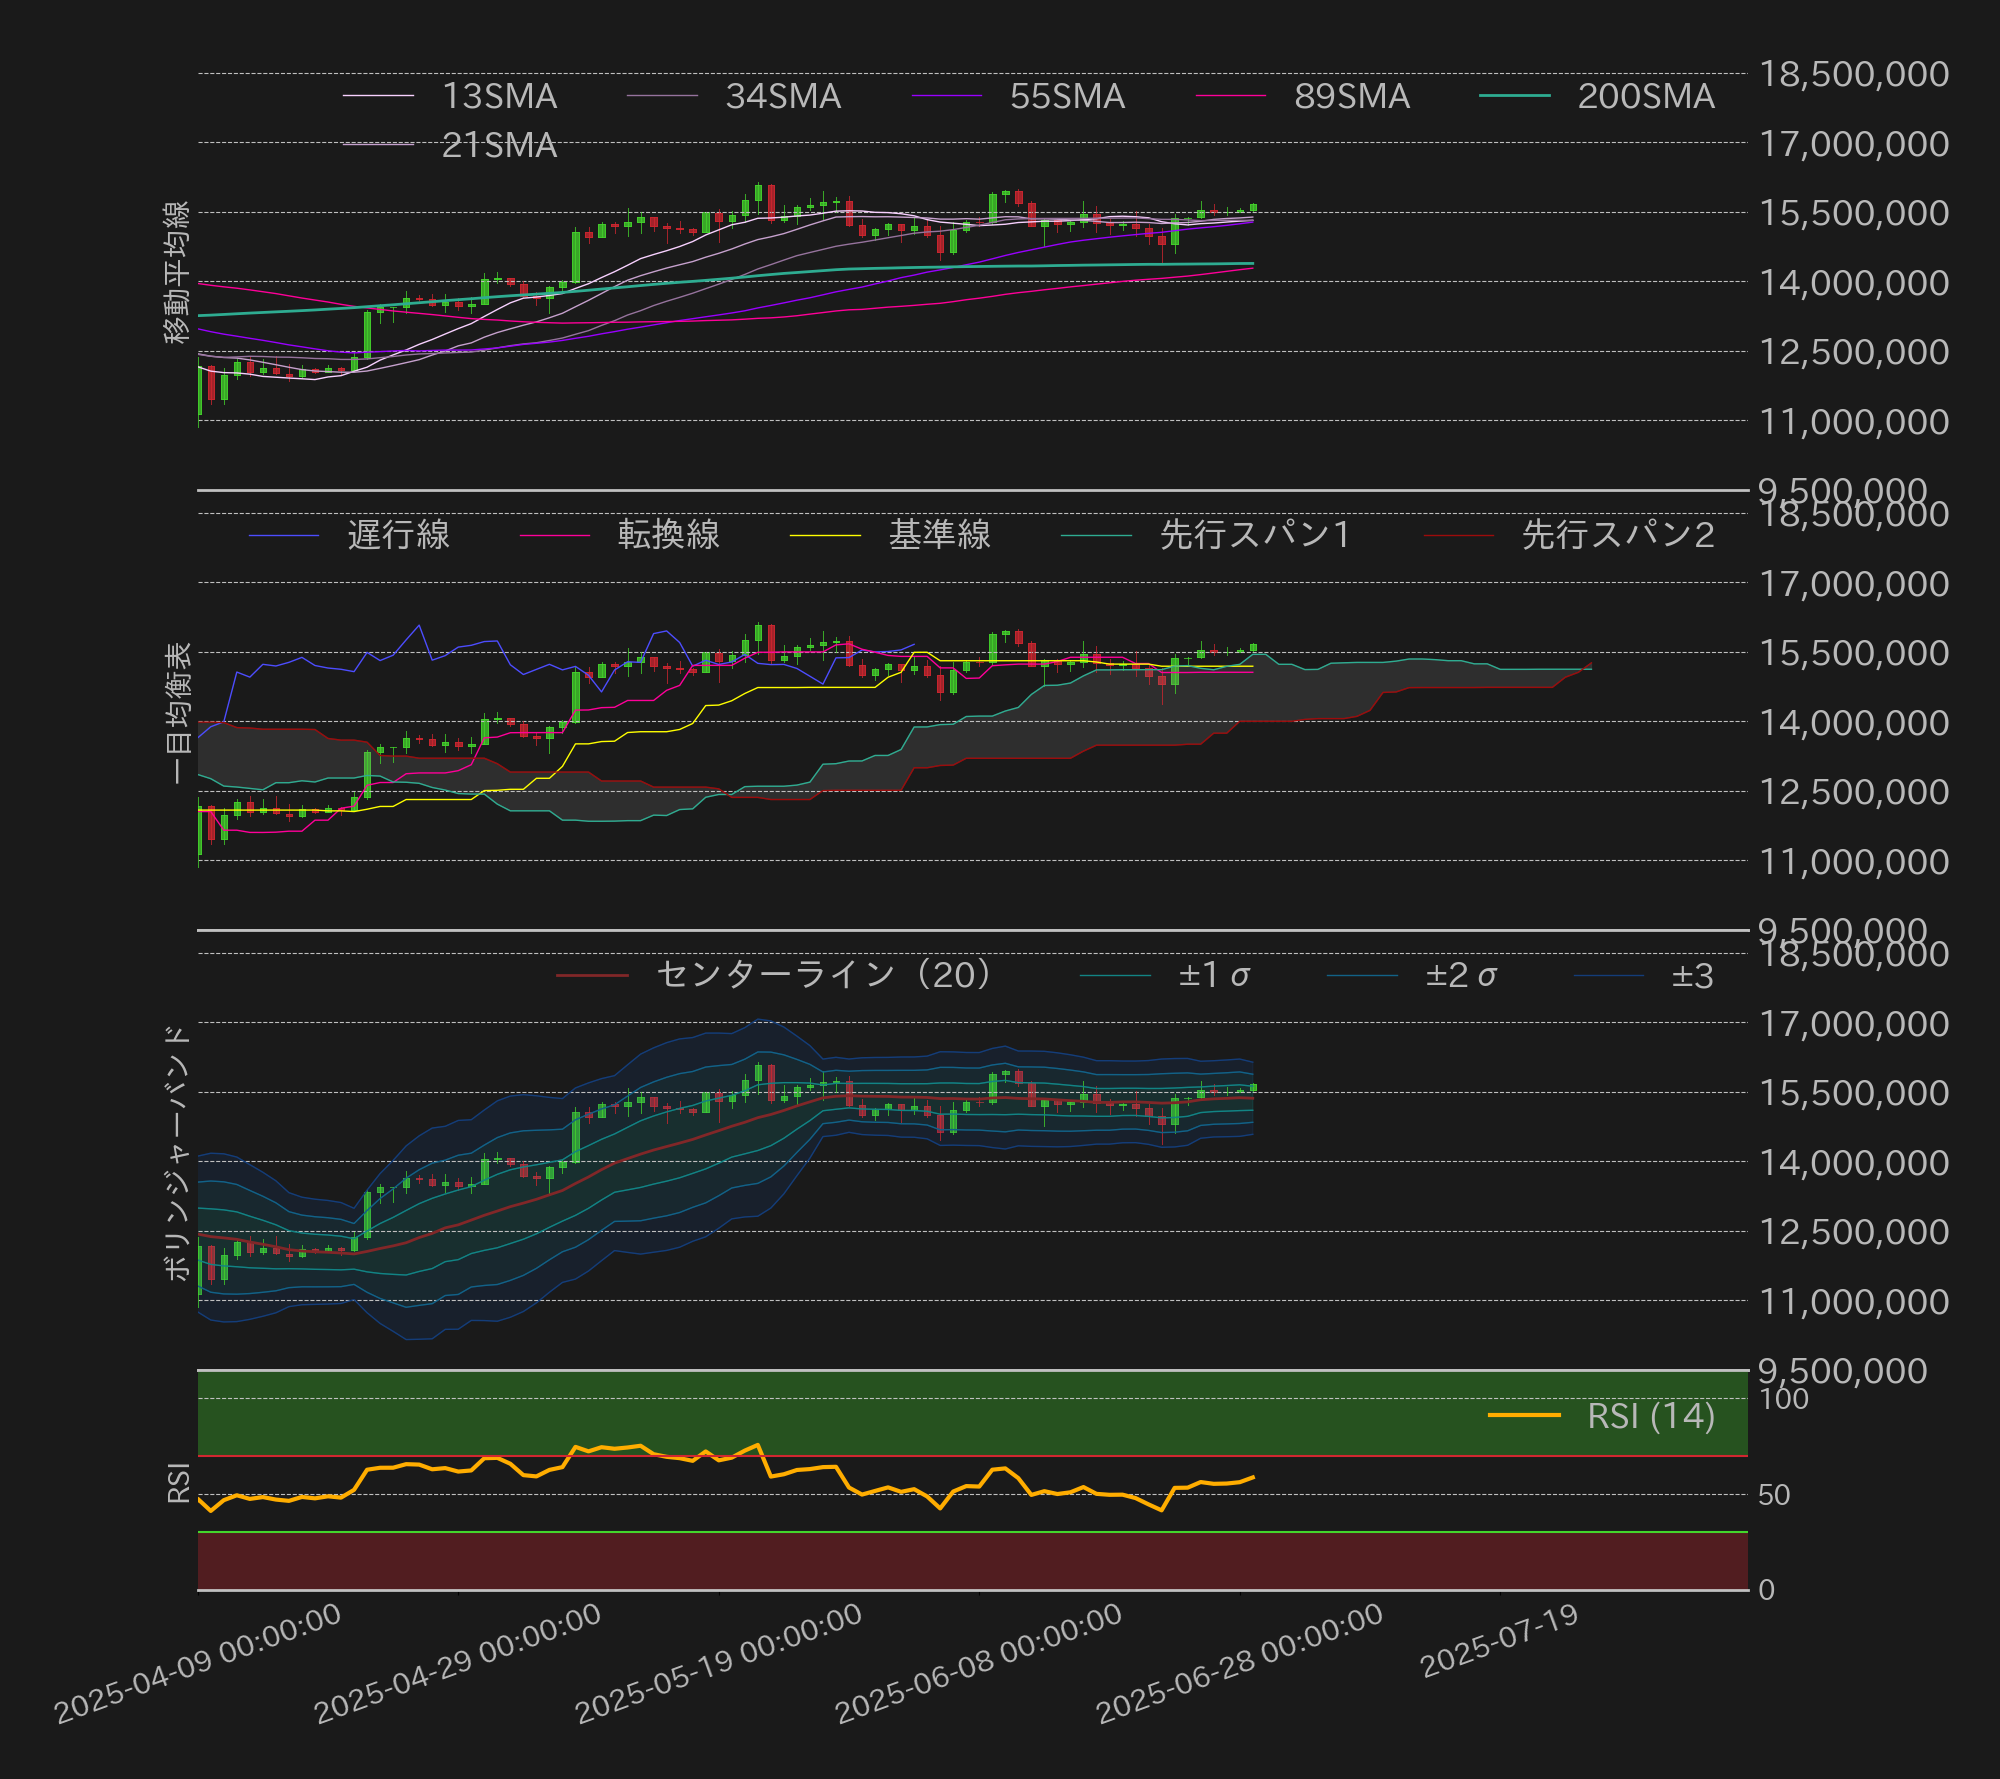Screen dimensions: 2000x1779
Task: Click the 移動平均線 axis title
Action: pyautogui.click(x=177, y=272)
